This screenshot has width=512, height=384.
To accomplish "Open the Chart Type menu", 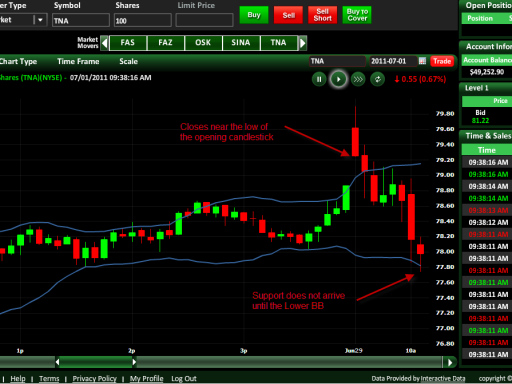I will click(x=18, y=62).
